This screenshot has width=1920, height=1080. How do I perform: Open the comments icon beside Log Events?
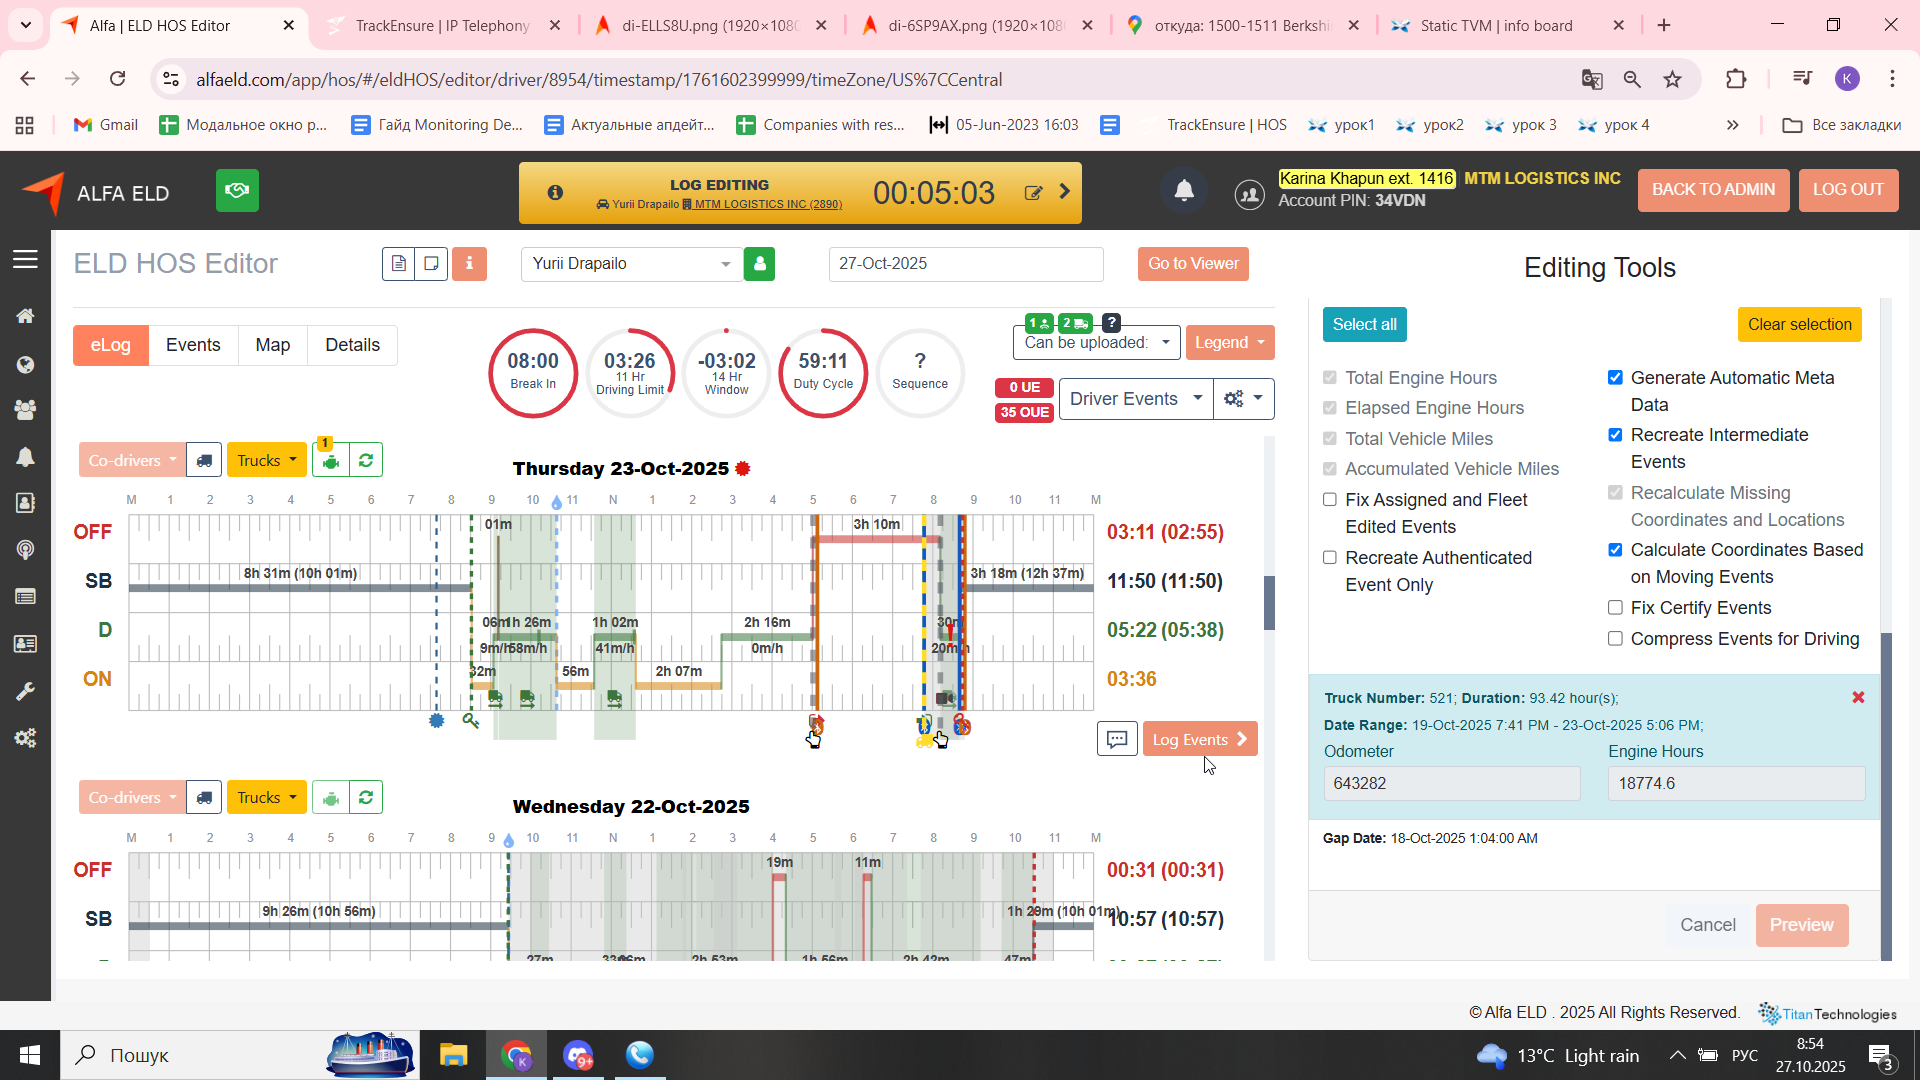tap(1117, 739)
